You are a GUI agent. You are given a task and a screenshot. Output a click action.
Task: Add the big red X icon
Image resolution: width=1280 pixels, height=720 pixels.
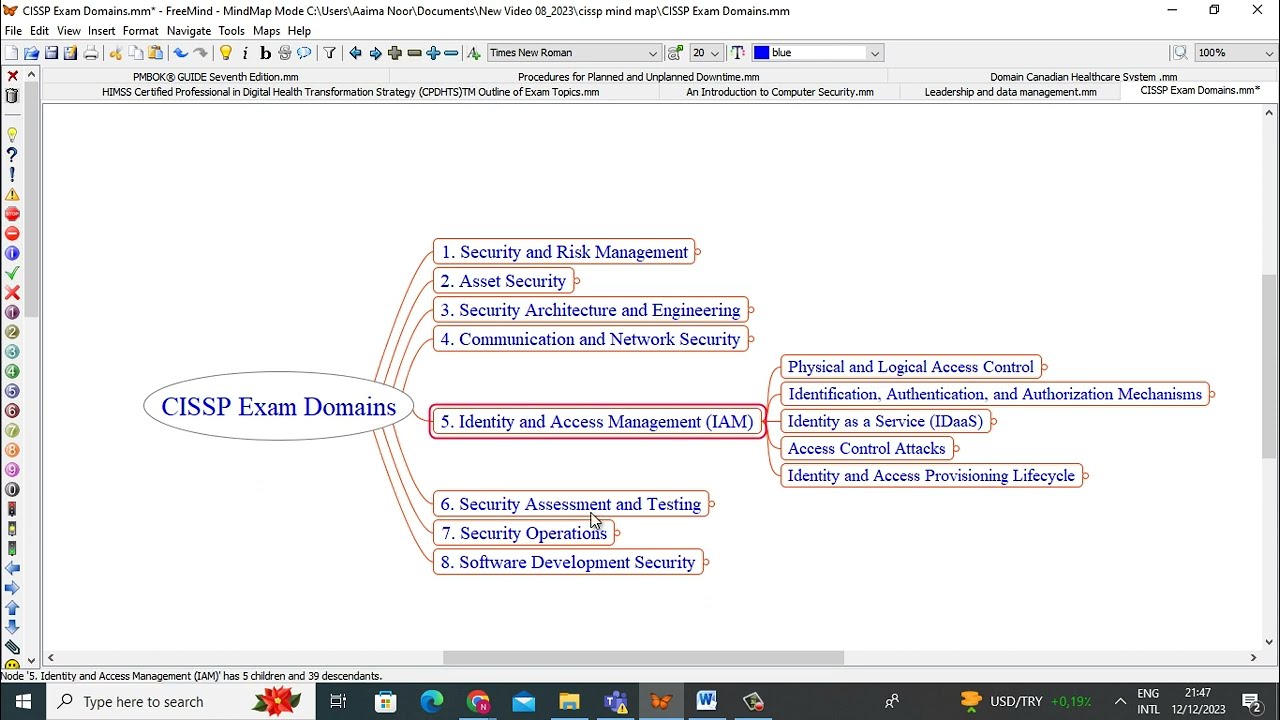(x=12, y=293)
